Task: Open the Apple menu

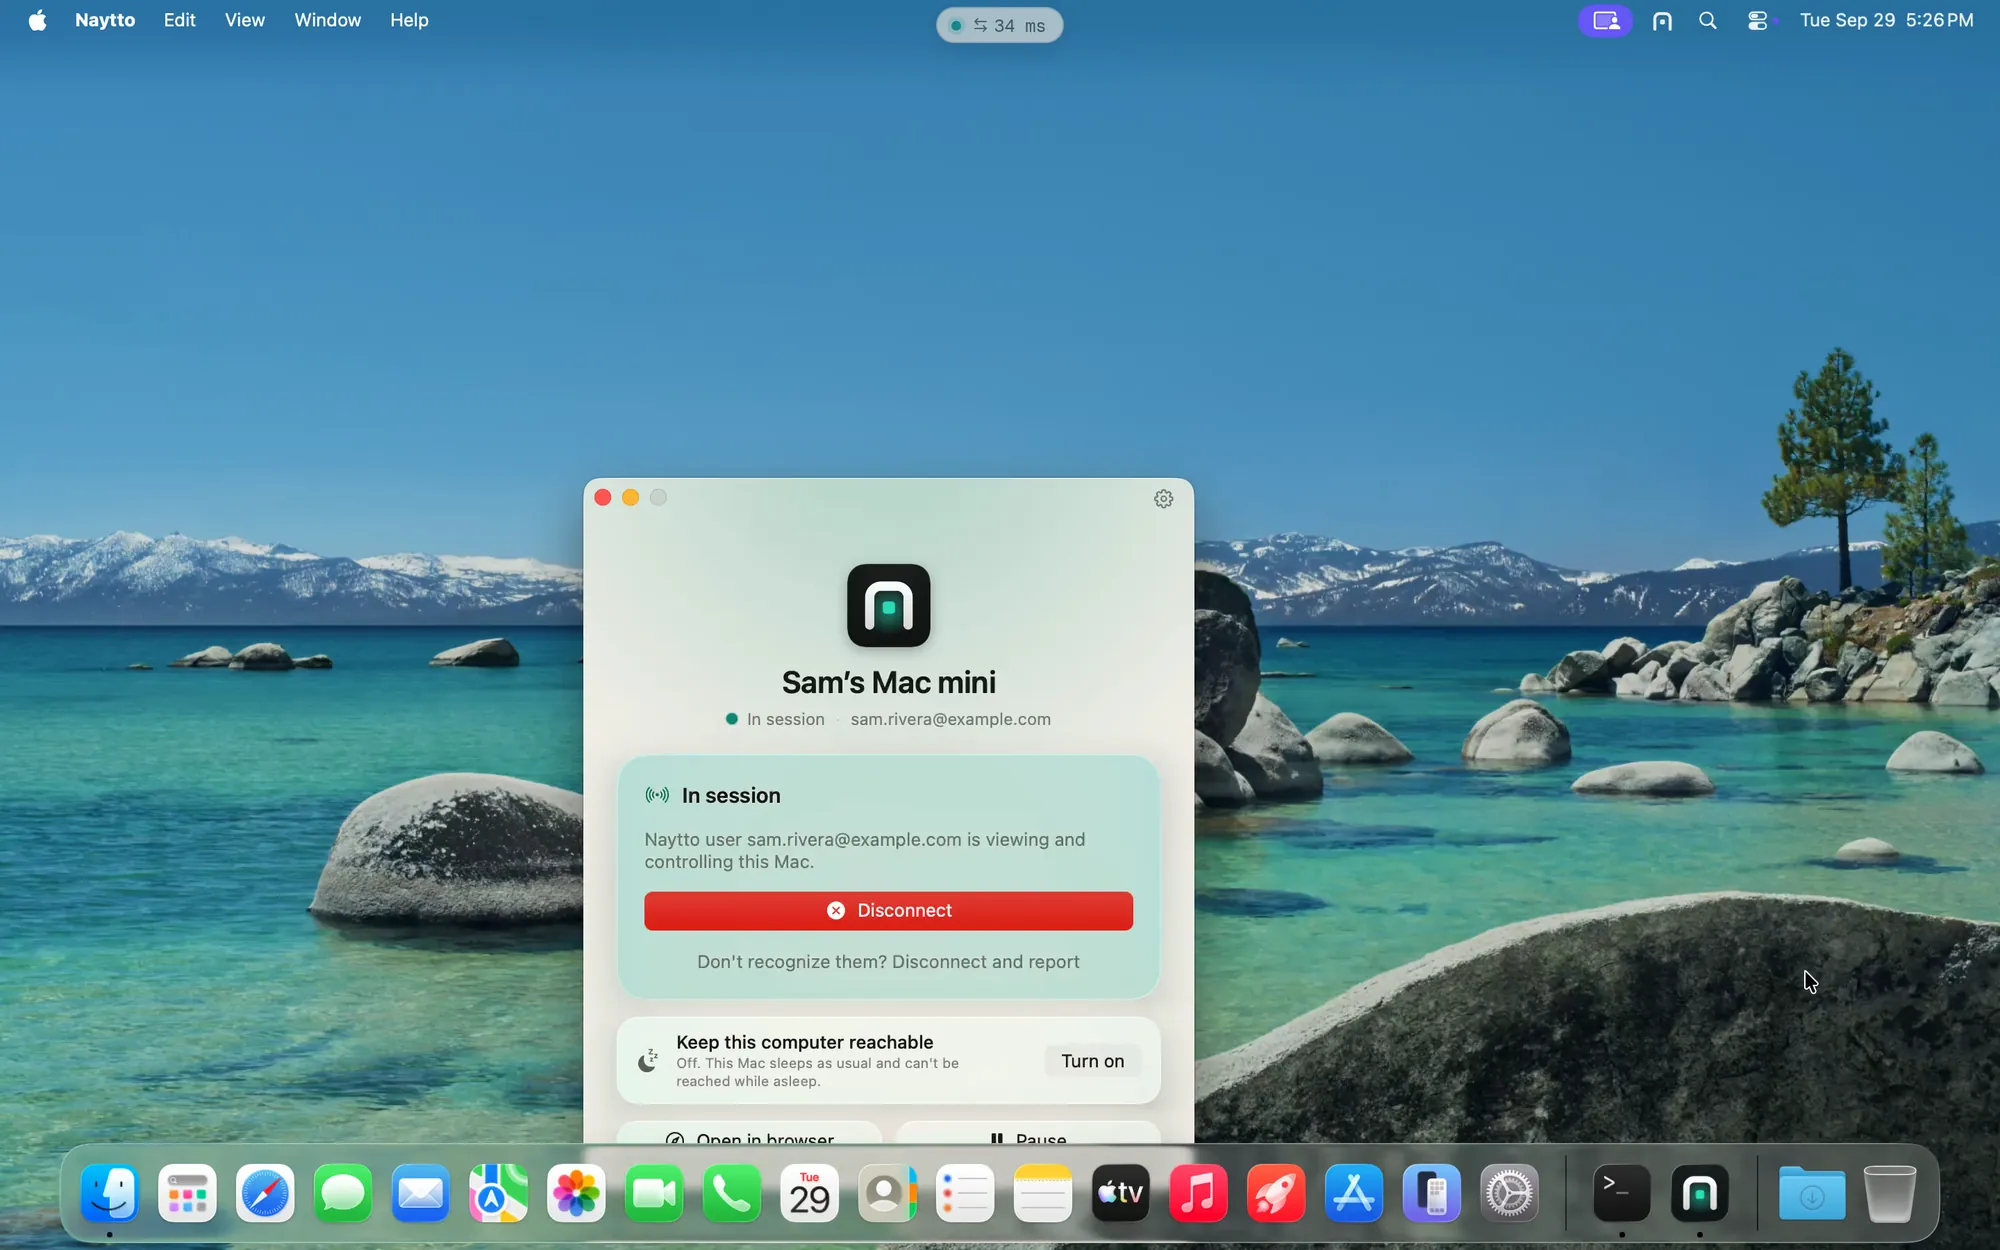Action: [37, 20]
